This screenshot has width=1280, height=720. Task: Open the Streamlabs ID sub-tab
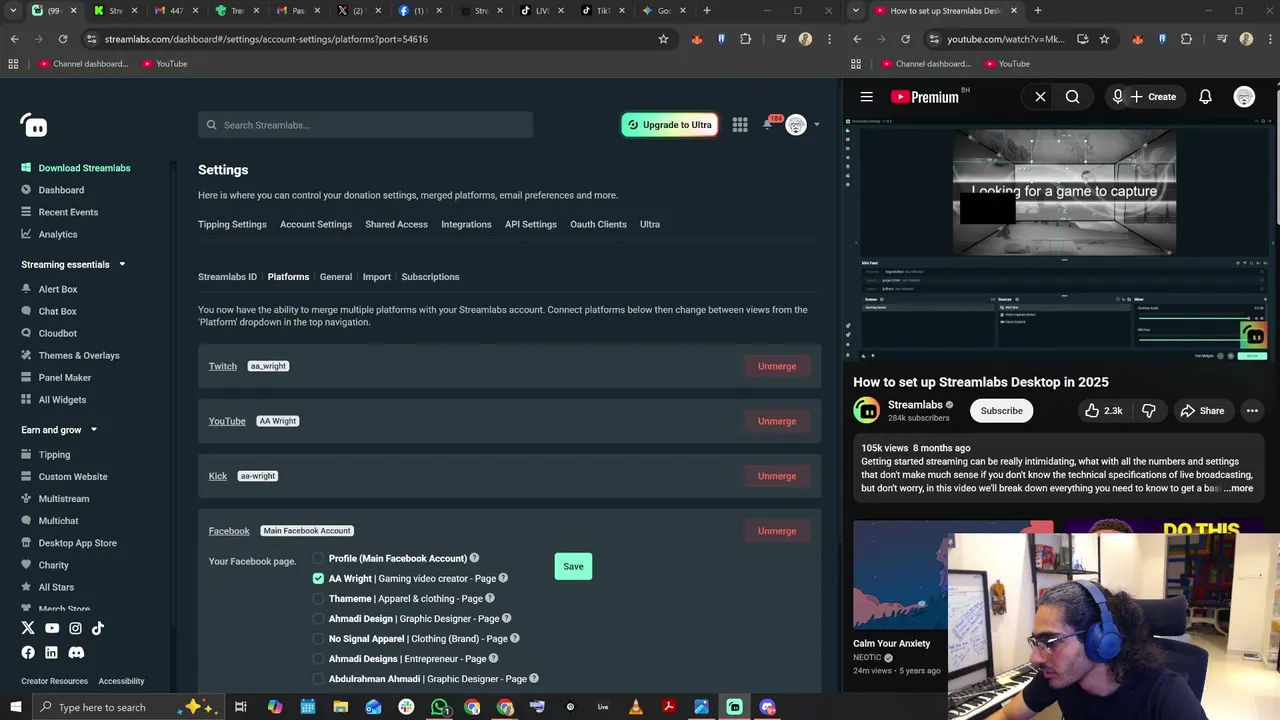227,277
